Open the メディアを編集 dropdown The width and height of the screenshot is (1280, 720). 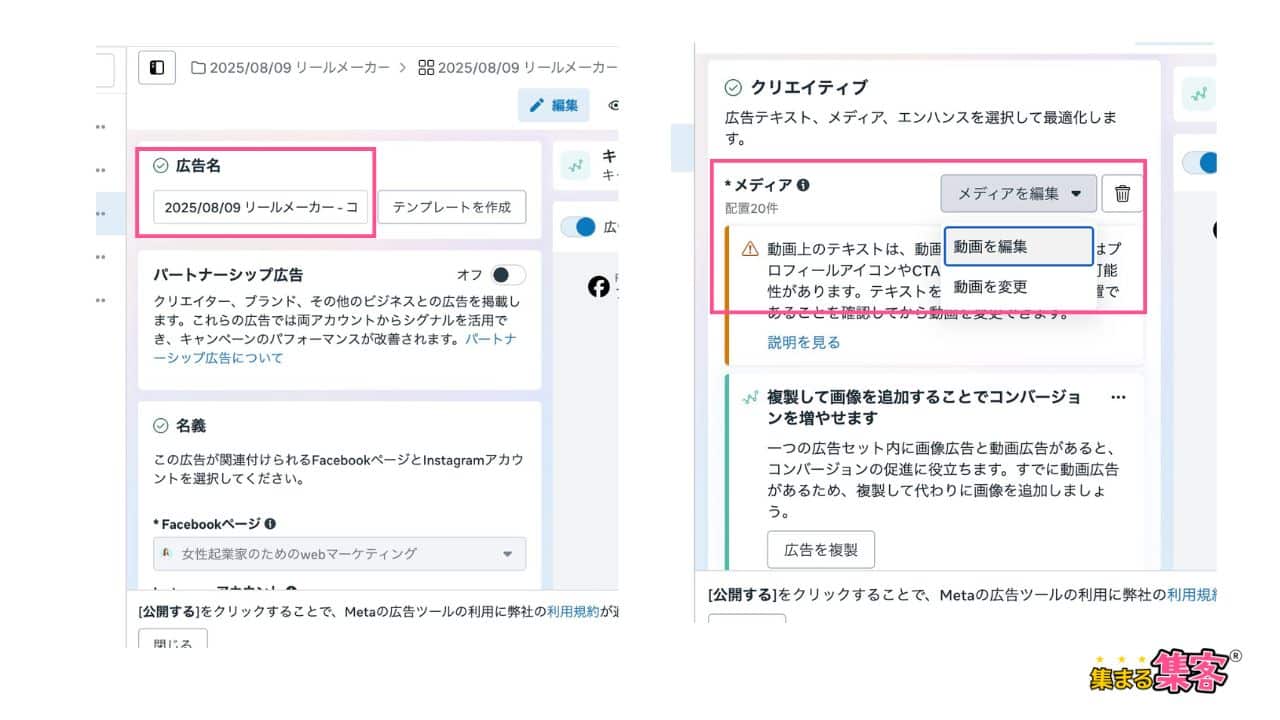(x=1018, y=194)
